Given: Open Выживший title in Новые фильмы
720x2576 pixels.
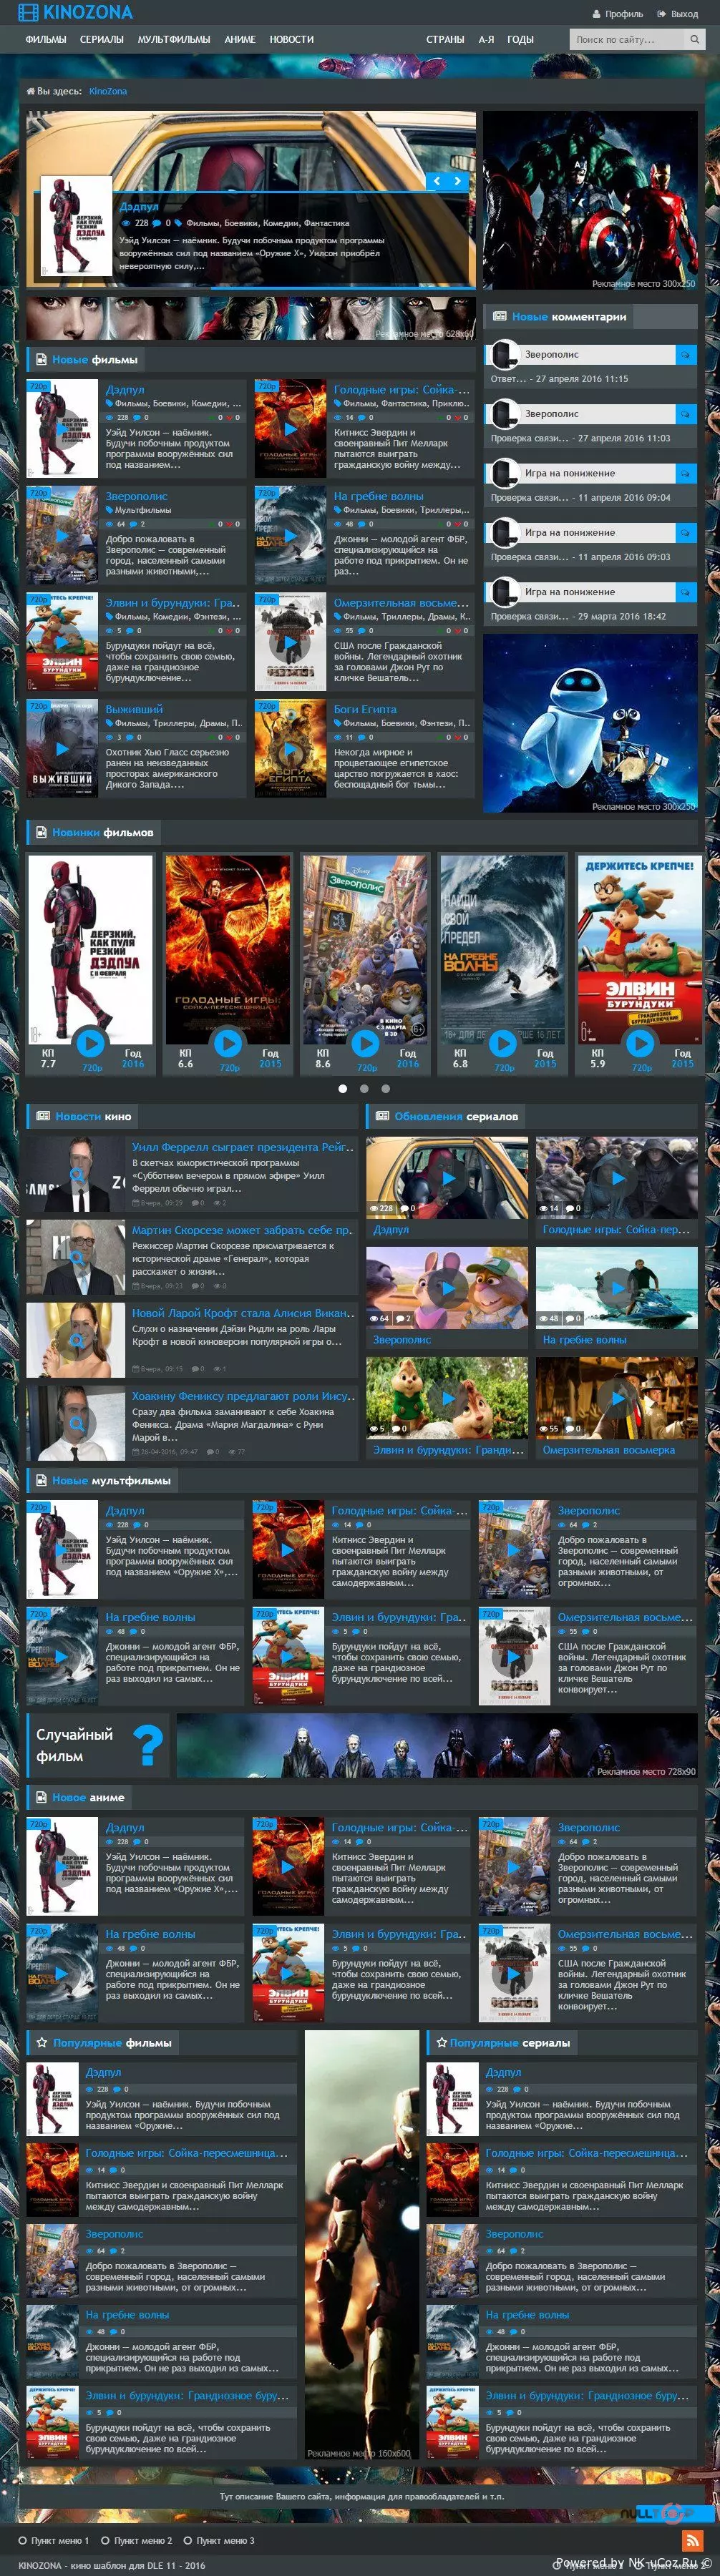Looking at the screenshot, I should pos(134,709).
